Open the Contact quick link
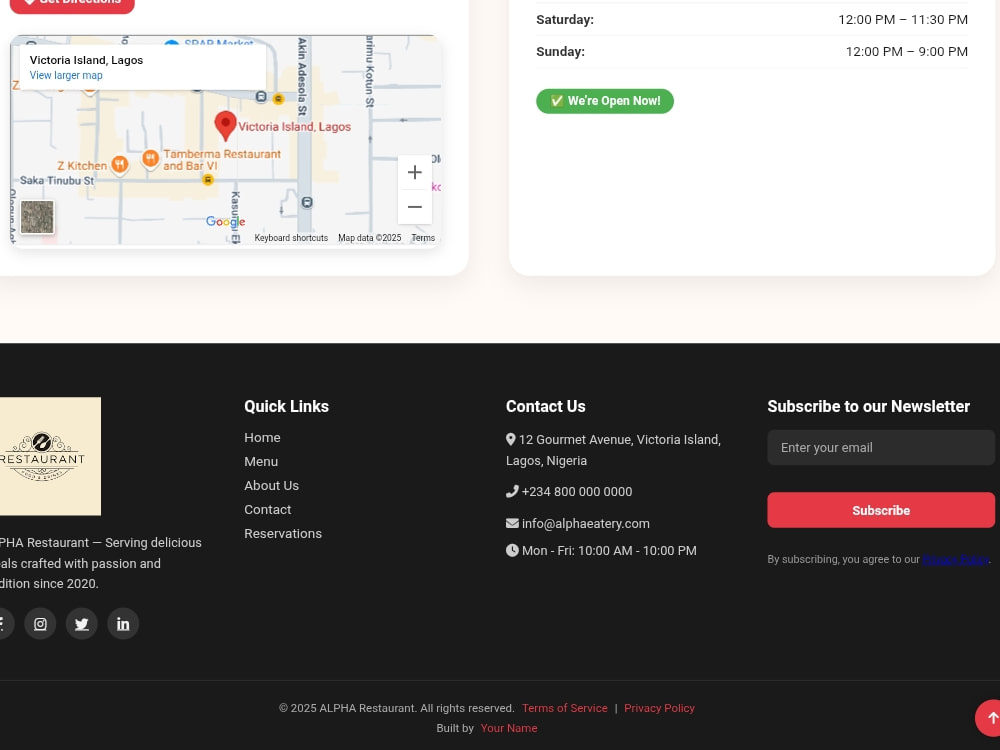The image size is (1000, 750). tap(267, 510)
